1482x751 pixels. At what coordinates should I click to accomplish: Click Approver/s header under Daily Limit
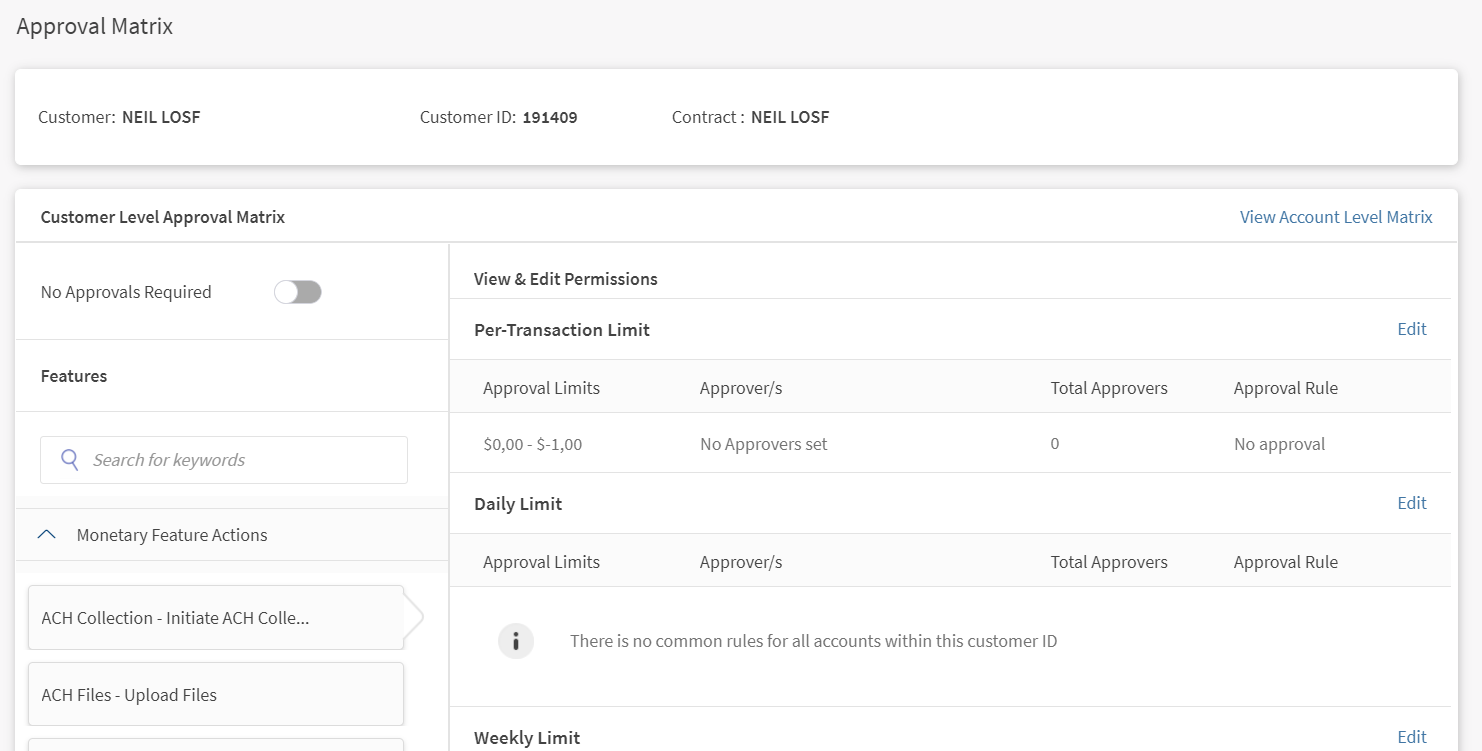[741, 562]
